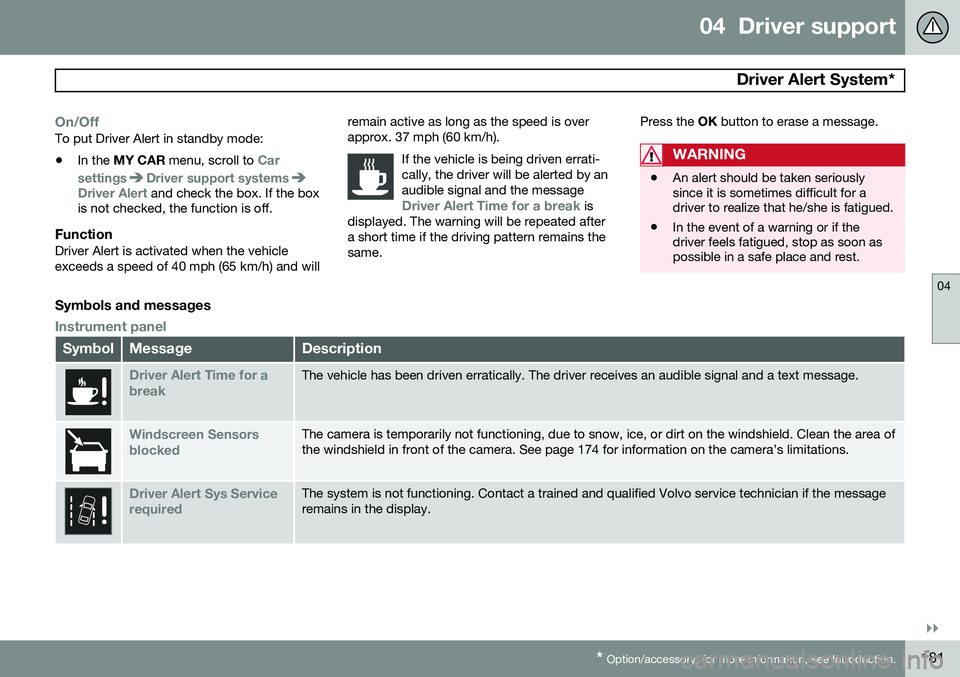Viewport: 960px width, 677px height.
Task: Click the bold 'OK' button reference text
Action: tap(707, 121)
